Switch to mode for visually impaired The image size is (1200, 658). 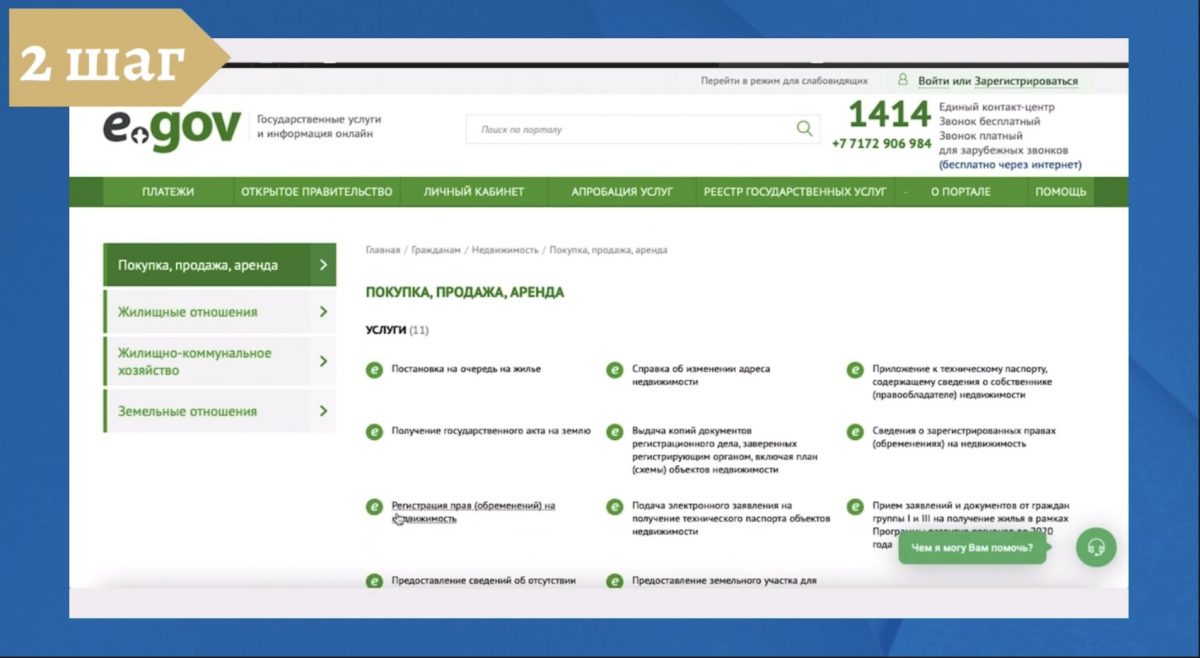tap(784, 81)
